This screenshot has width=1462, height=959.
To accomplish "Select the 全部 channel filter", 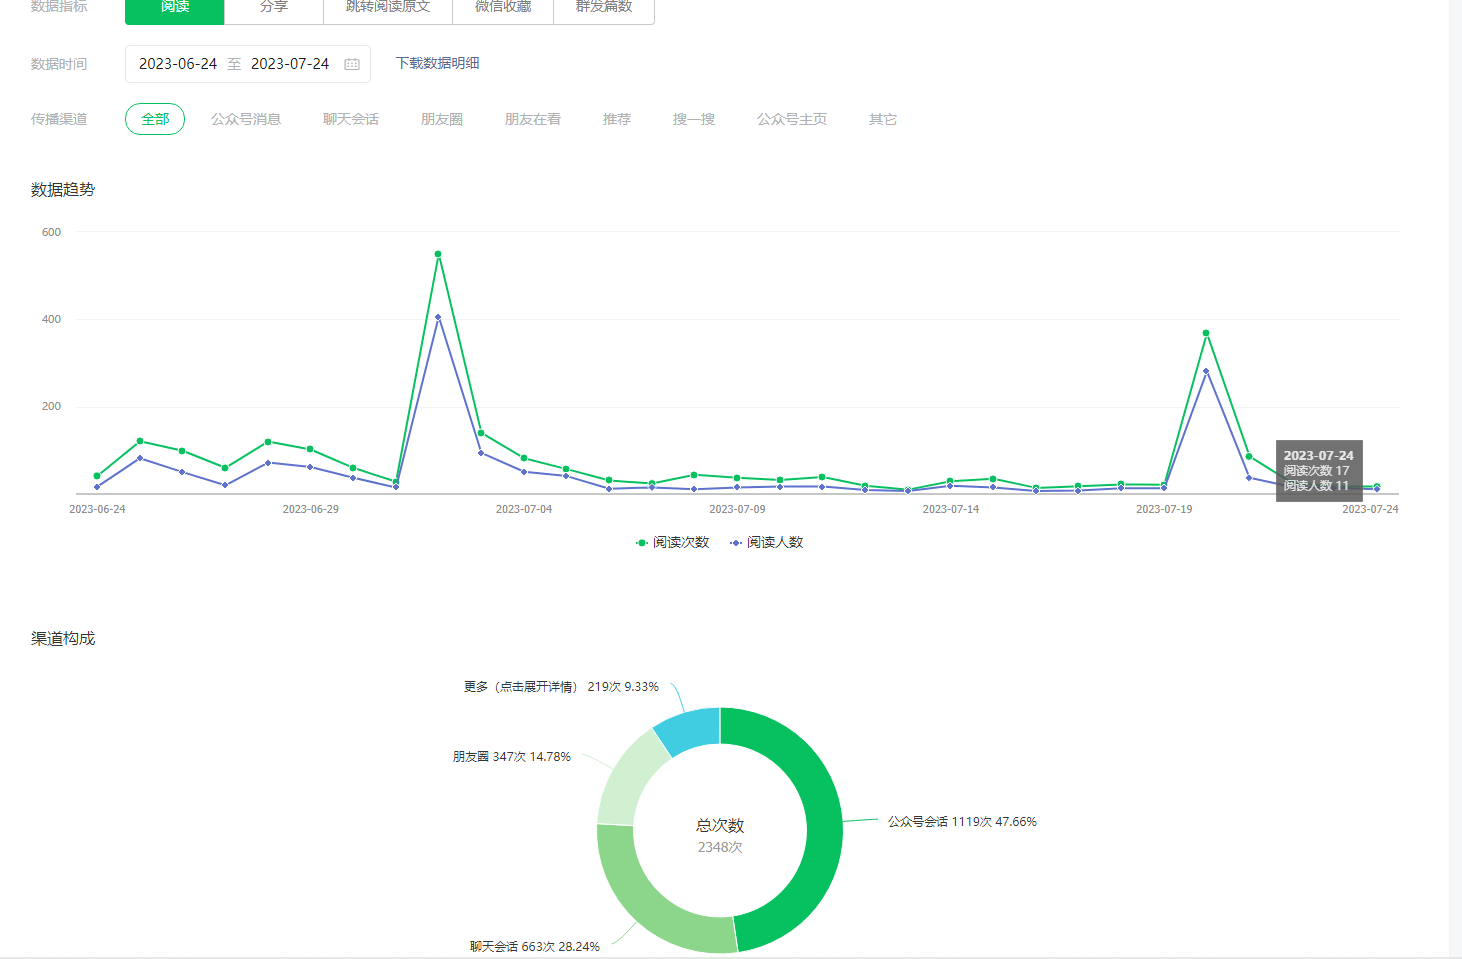I will [x=155, y=119].
